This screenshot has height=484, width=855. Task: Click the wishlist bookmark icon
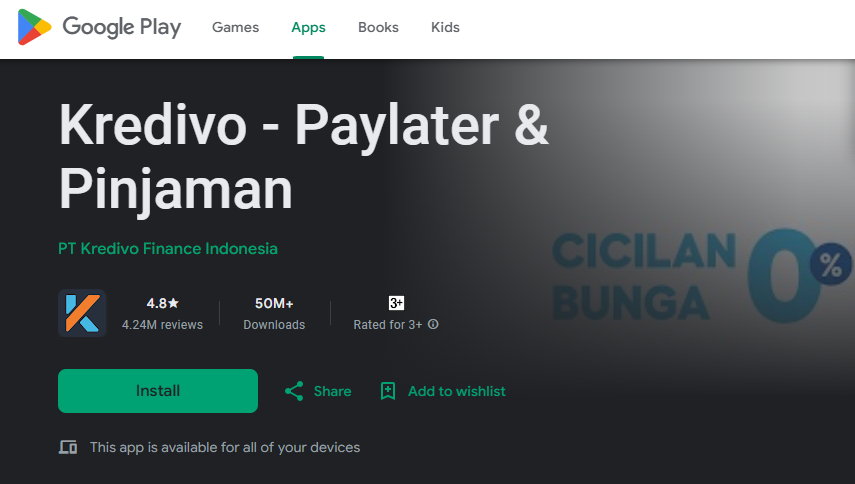[x=388, y=391]
